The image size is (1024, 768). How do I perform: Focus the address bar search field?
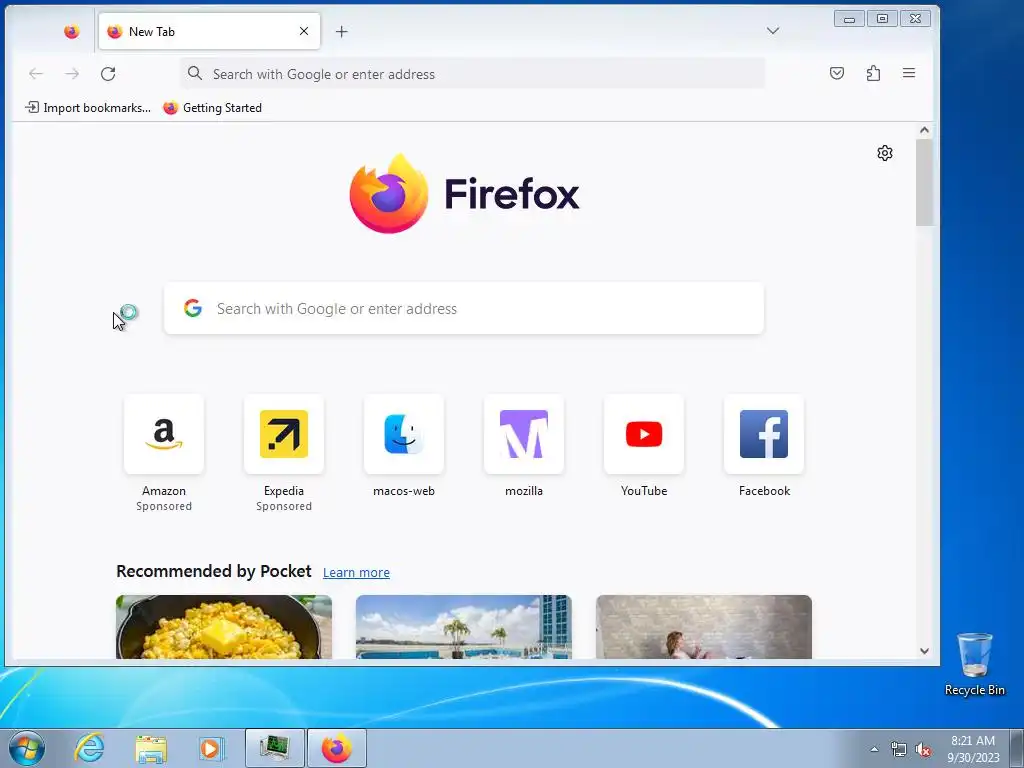pyautogui.click(x=472, y=74)
